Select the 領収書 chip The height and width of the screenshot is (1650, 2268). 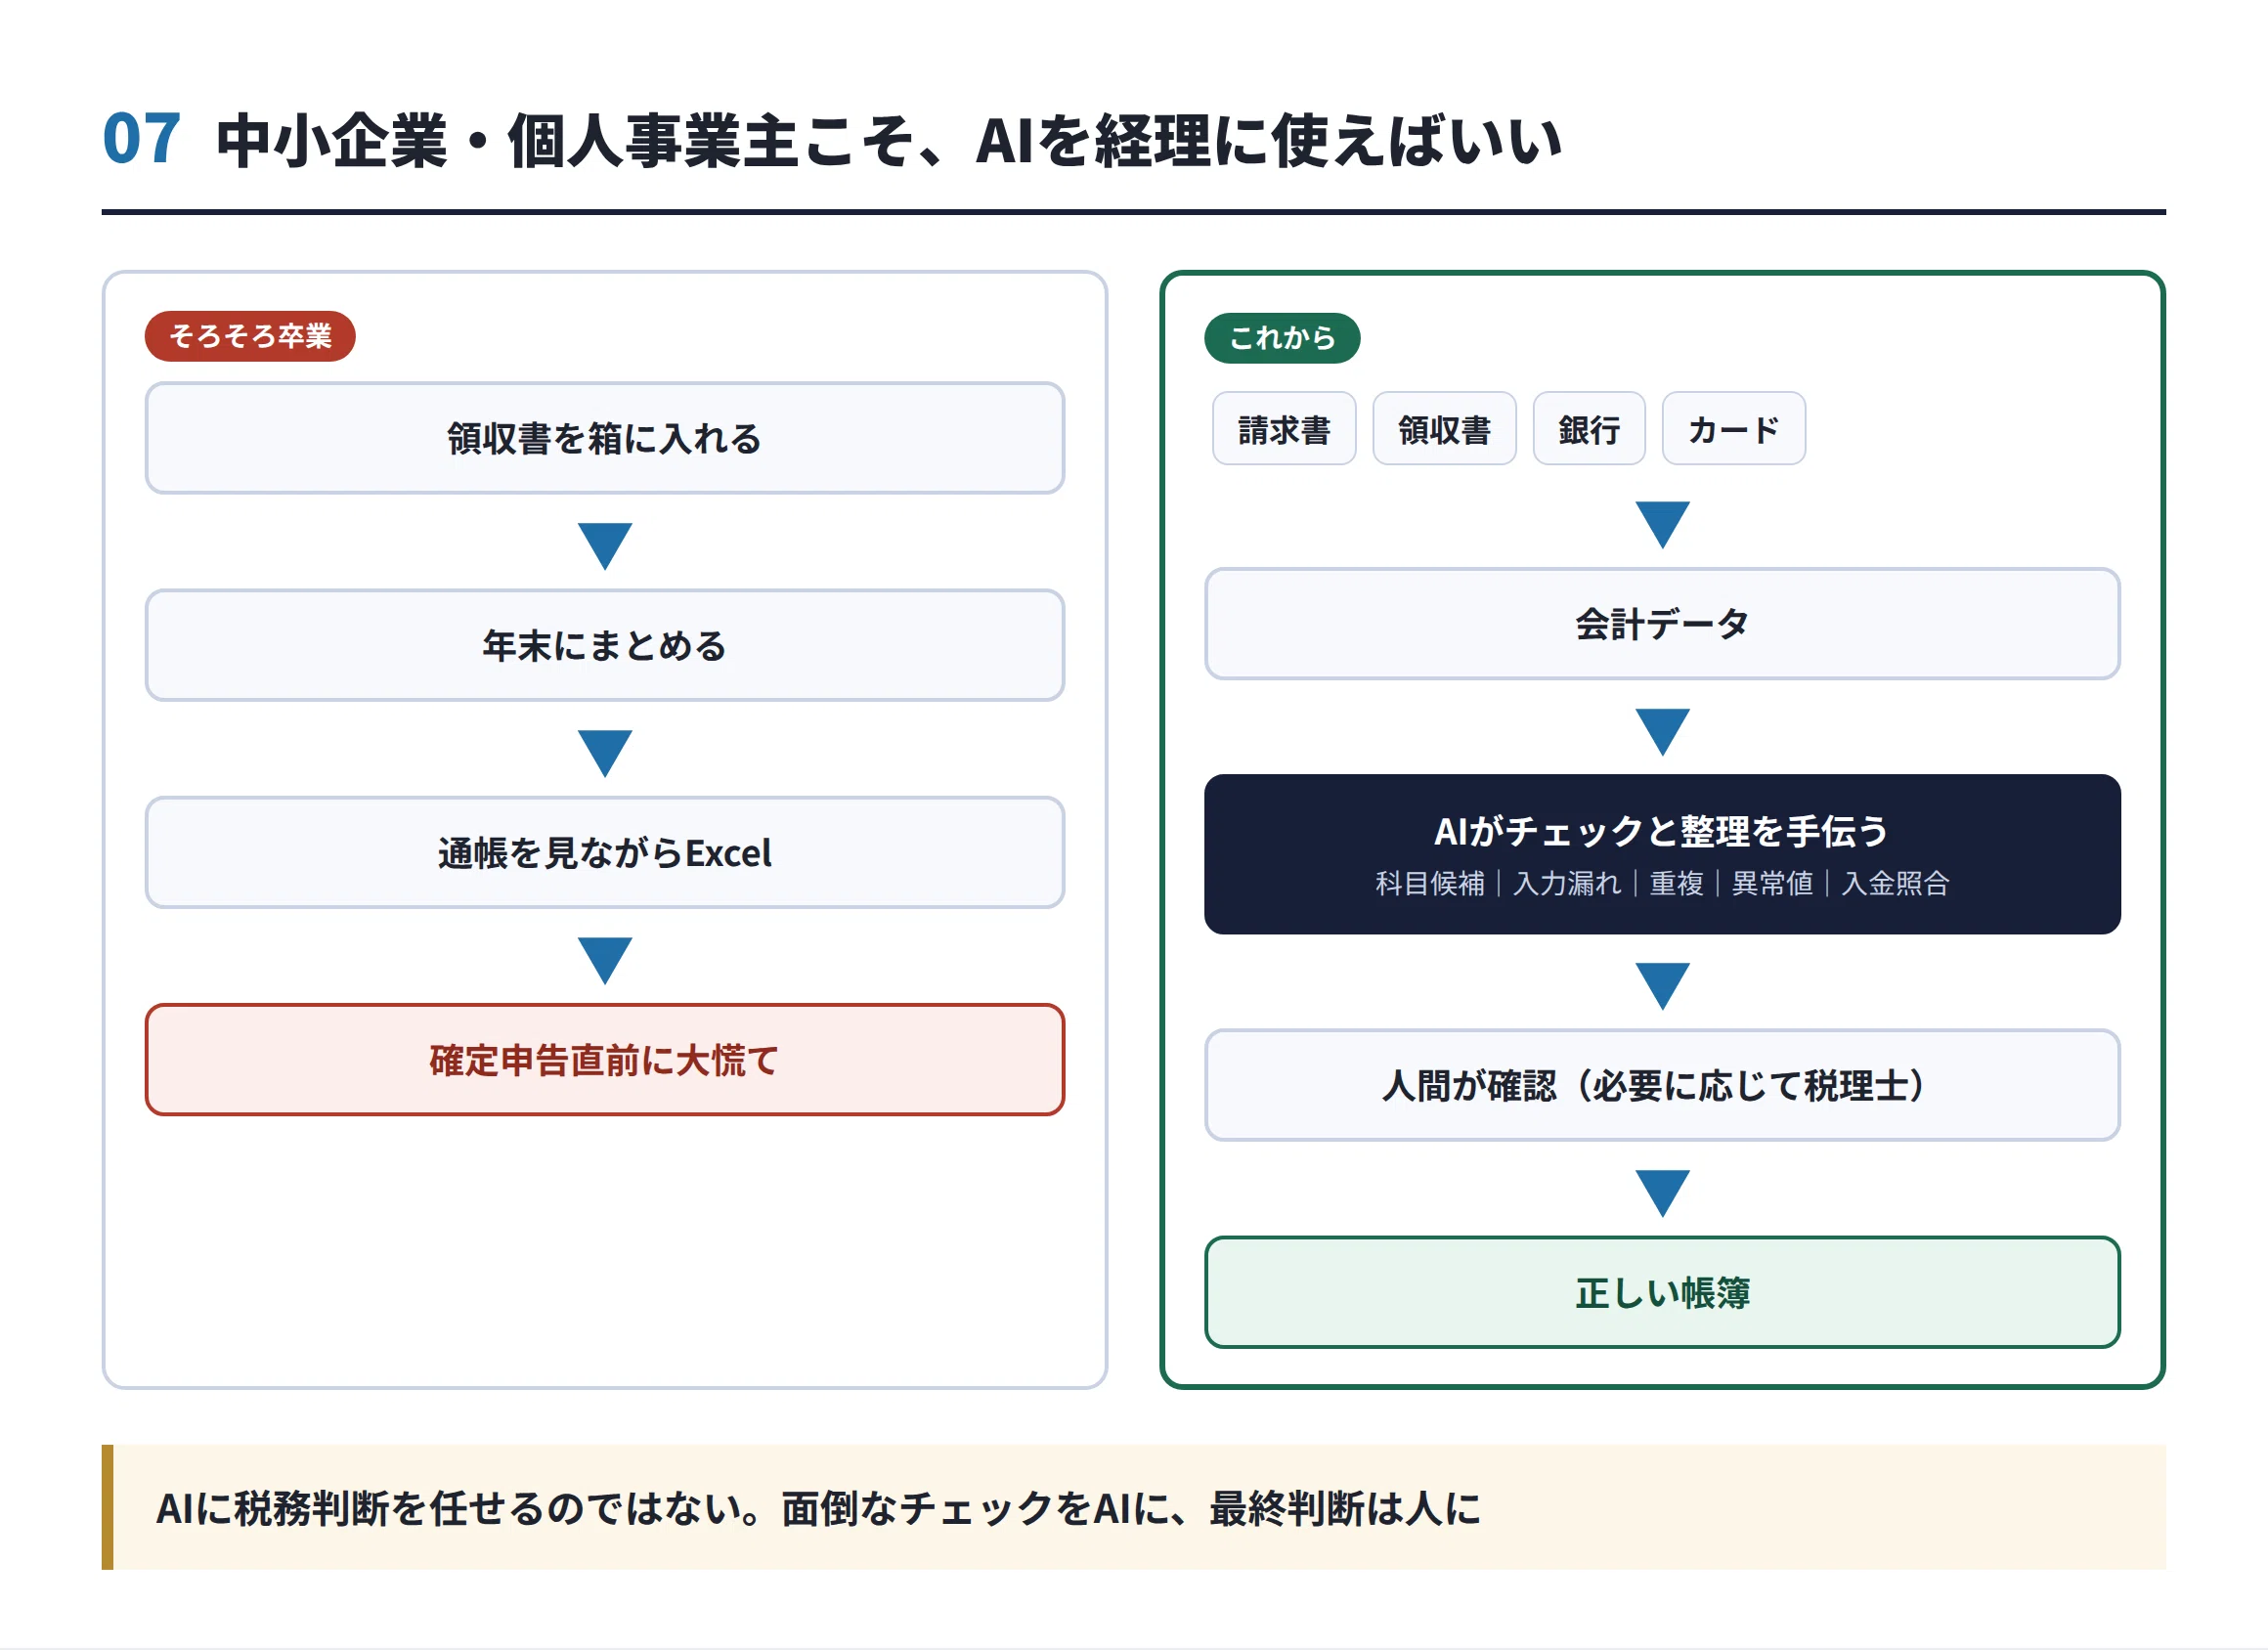tap(1444, 429)
